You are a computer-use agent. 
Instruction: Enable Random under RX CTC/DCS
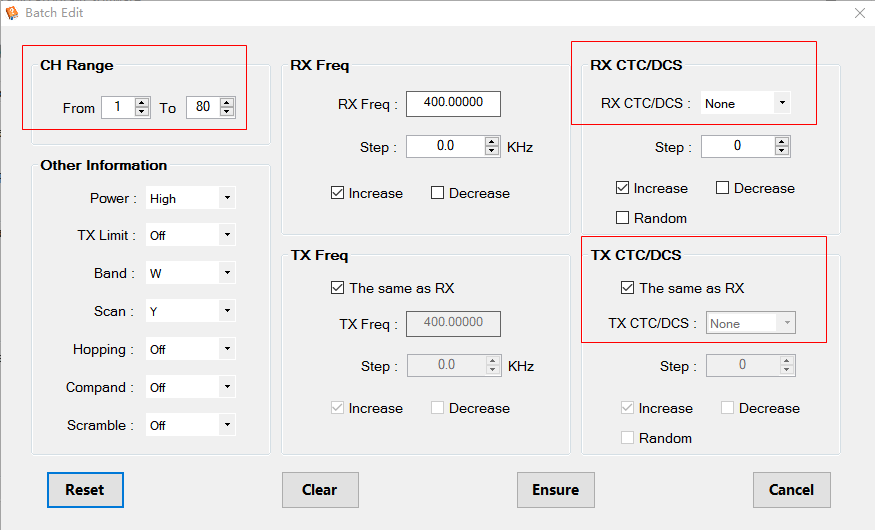pyautogui.click(x=622, y=218)
